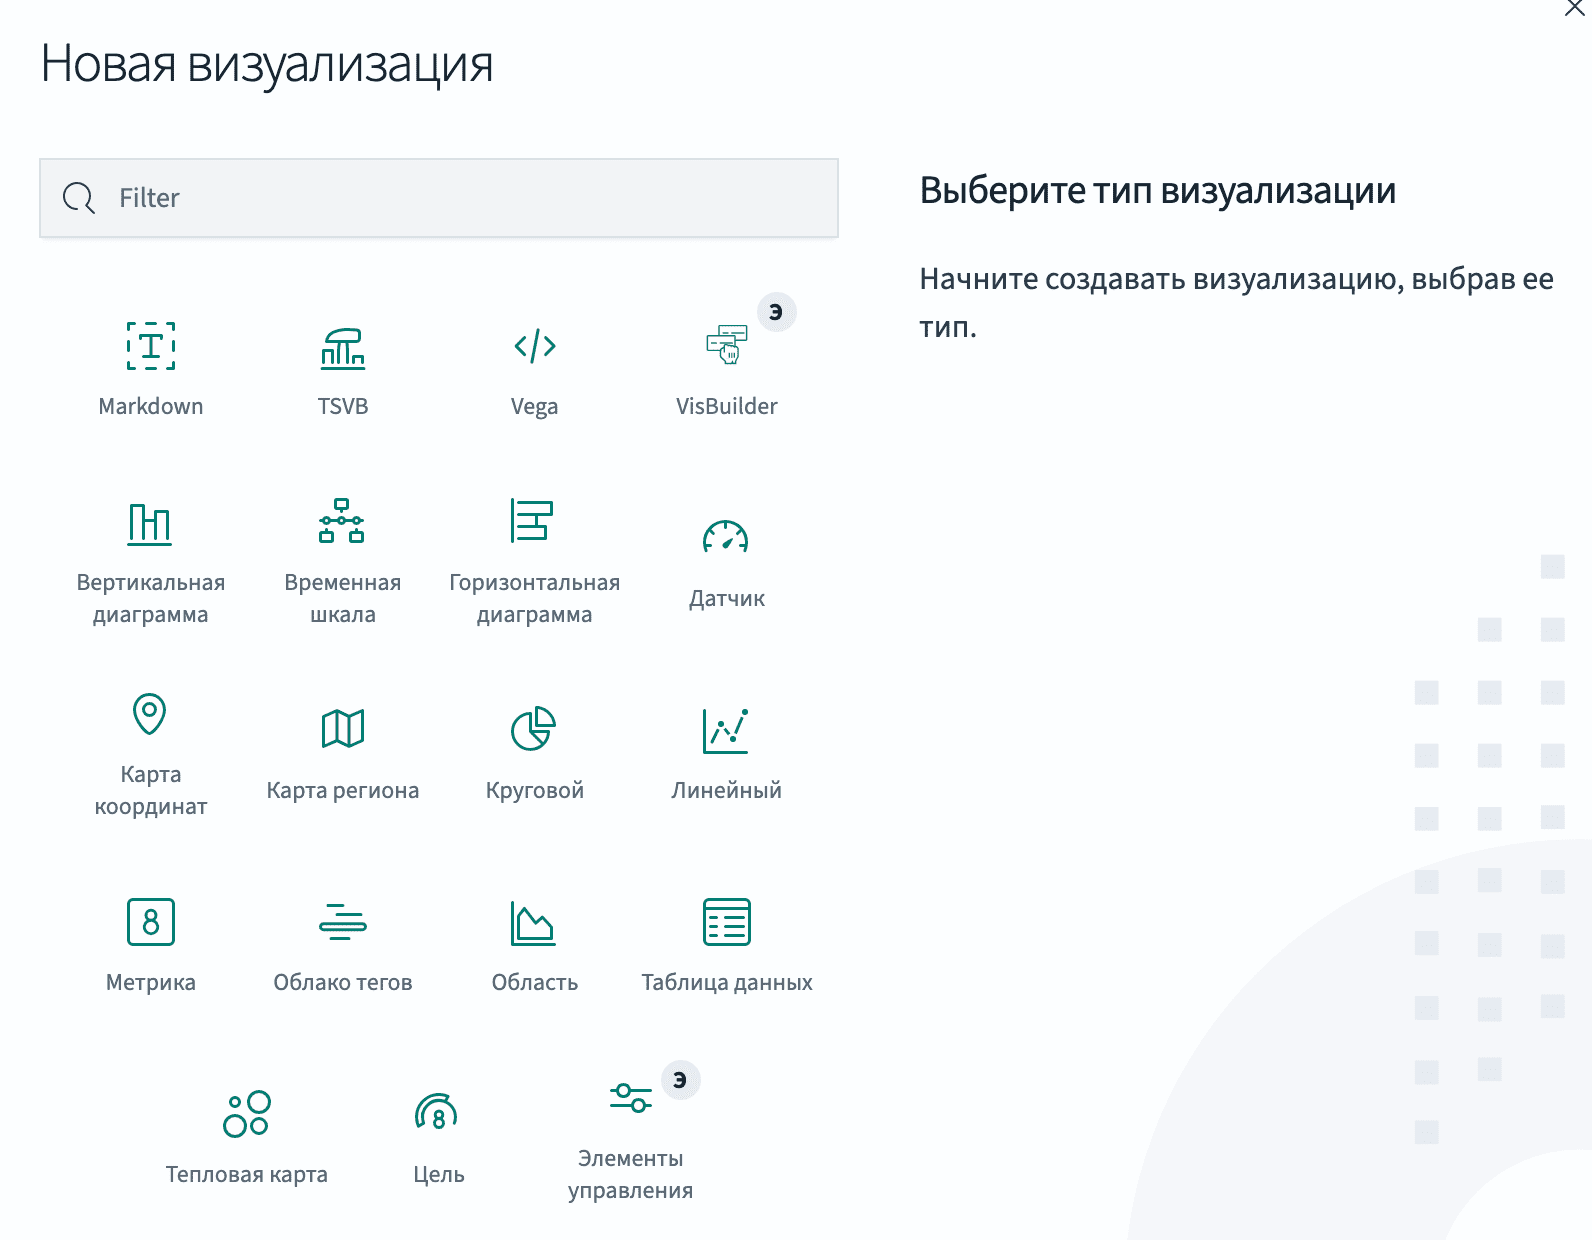Screen dimensions: 1592x1240
Task: Open the Таблица данных data table
Action: tap(727, 923)
